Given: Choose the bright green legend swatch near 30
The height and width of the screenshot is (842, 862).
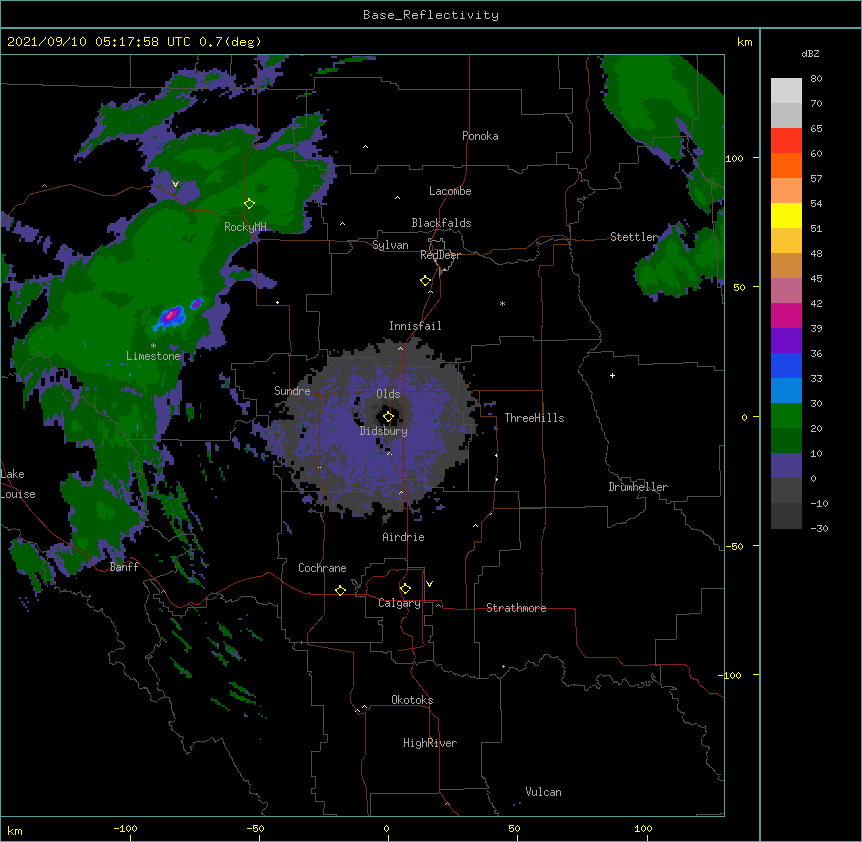Looking at the screenshot, I should click(786, 416).
